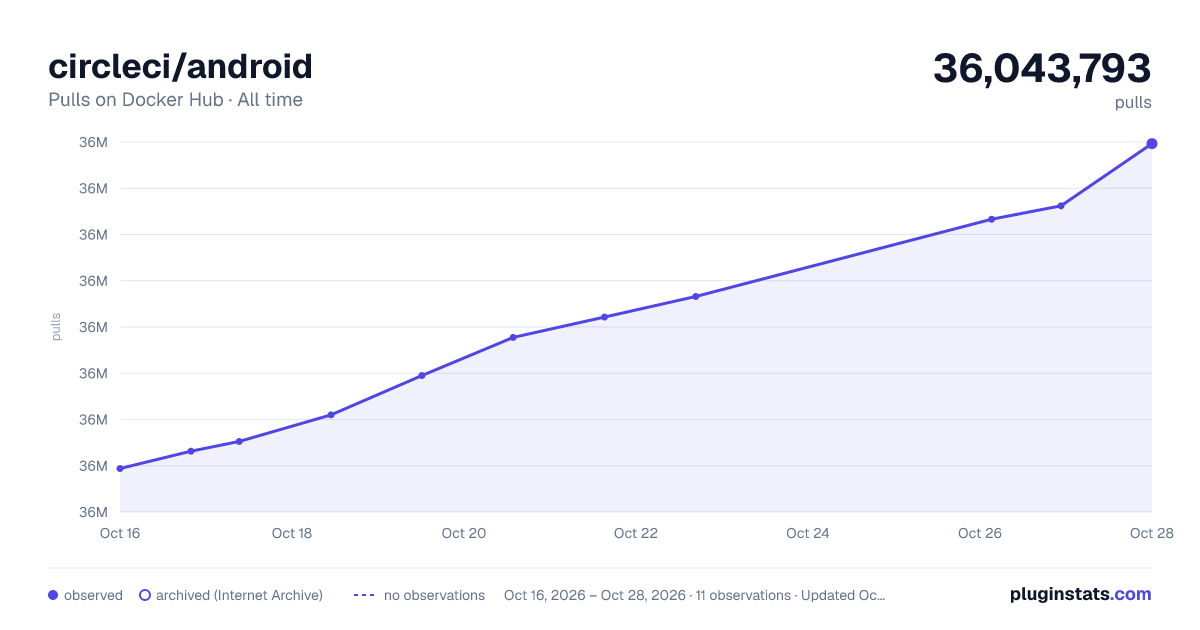
Task: Click the 'no observations' legend label
Action: coord(434,595)
